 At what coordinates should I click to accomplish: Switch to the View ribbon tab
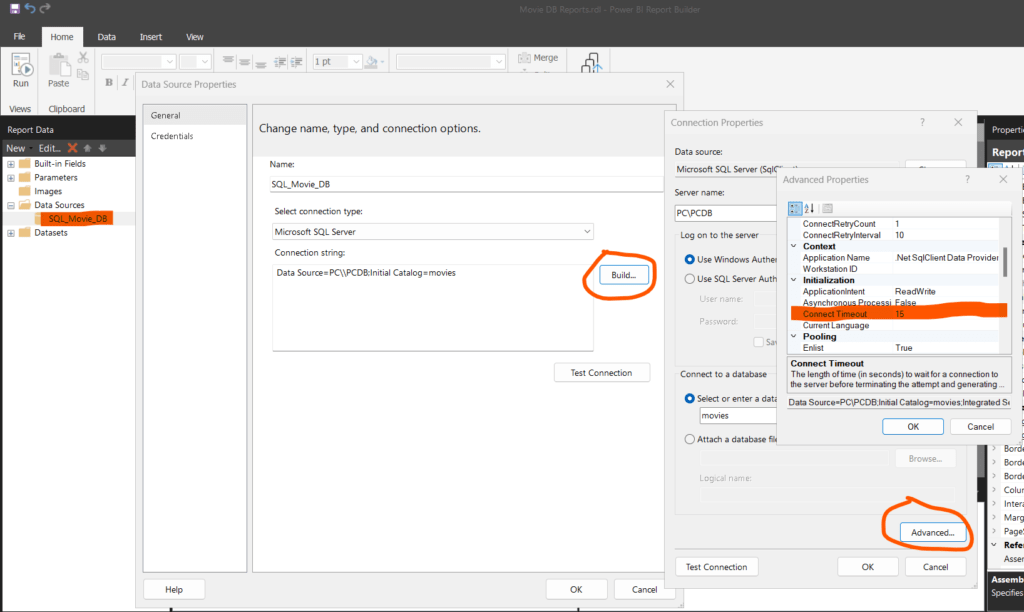coord(195,37)
